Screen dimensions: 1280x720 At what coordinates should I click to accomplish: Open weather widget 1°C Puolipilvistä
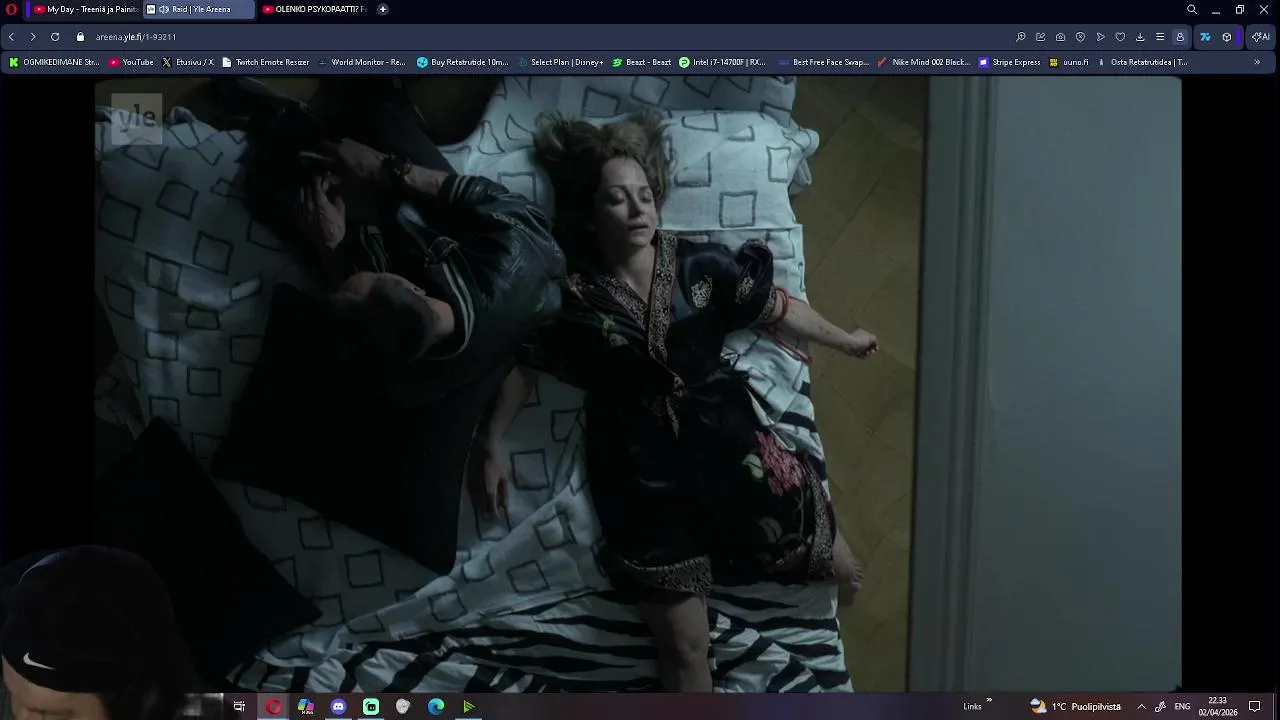(1076, 706)
